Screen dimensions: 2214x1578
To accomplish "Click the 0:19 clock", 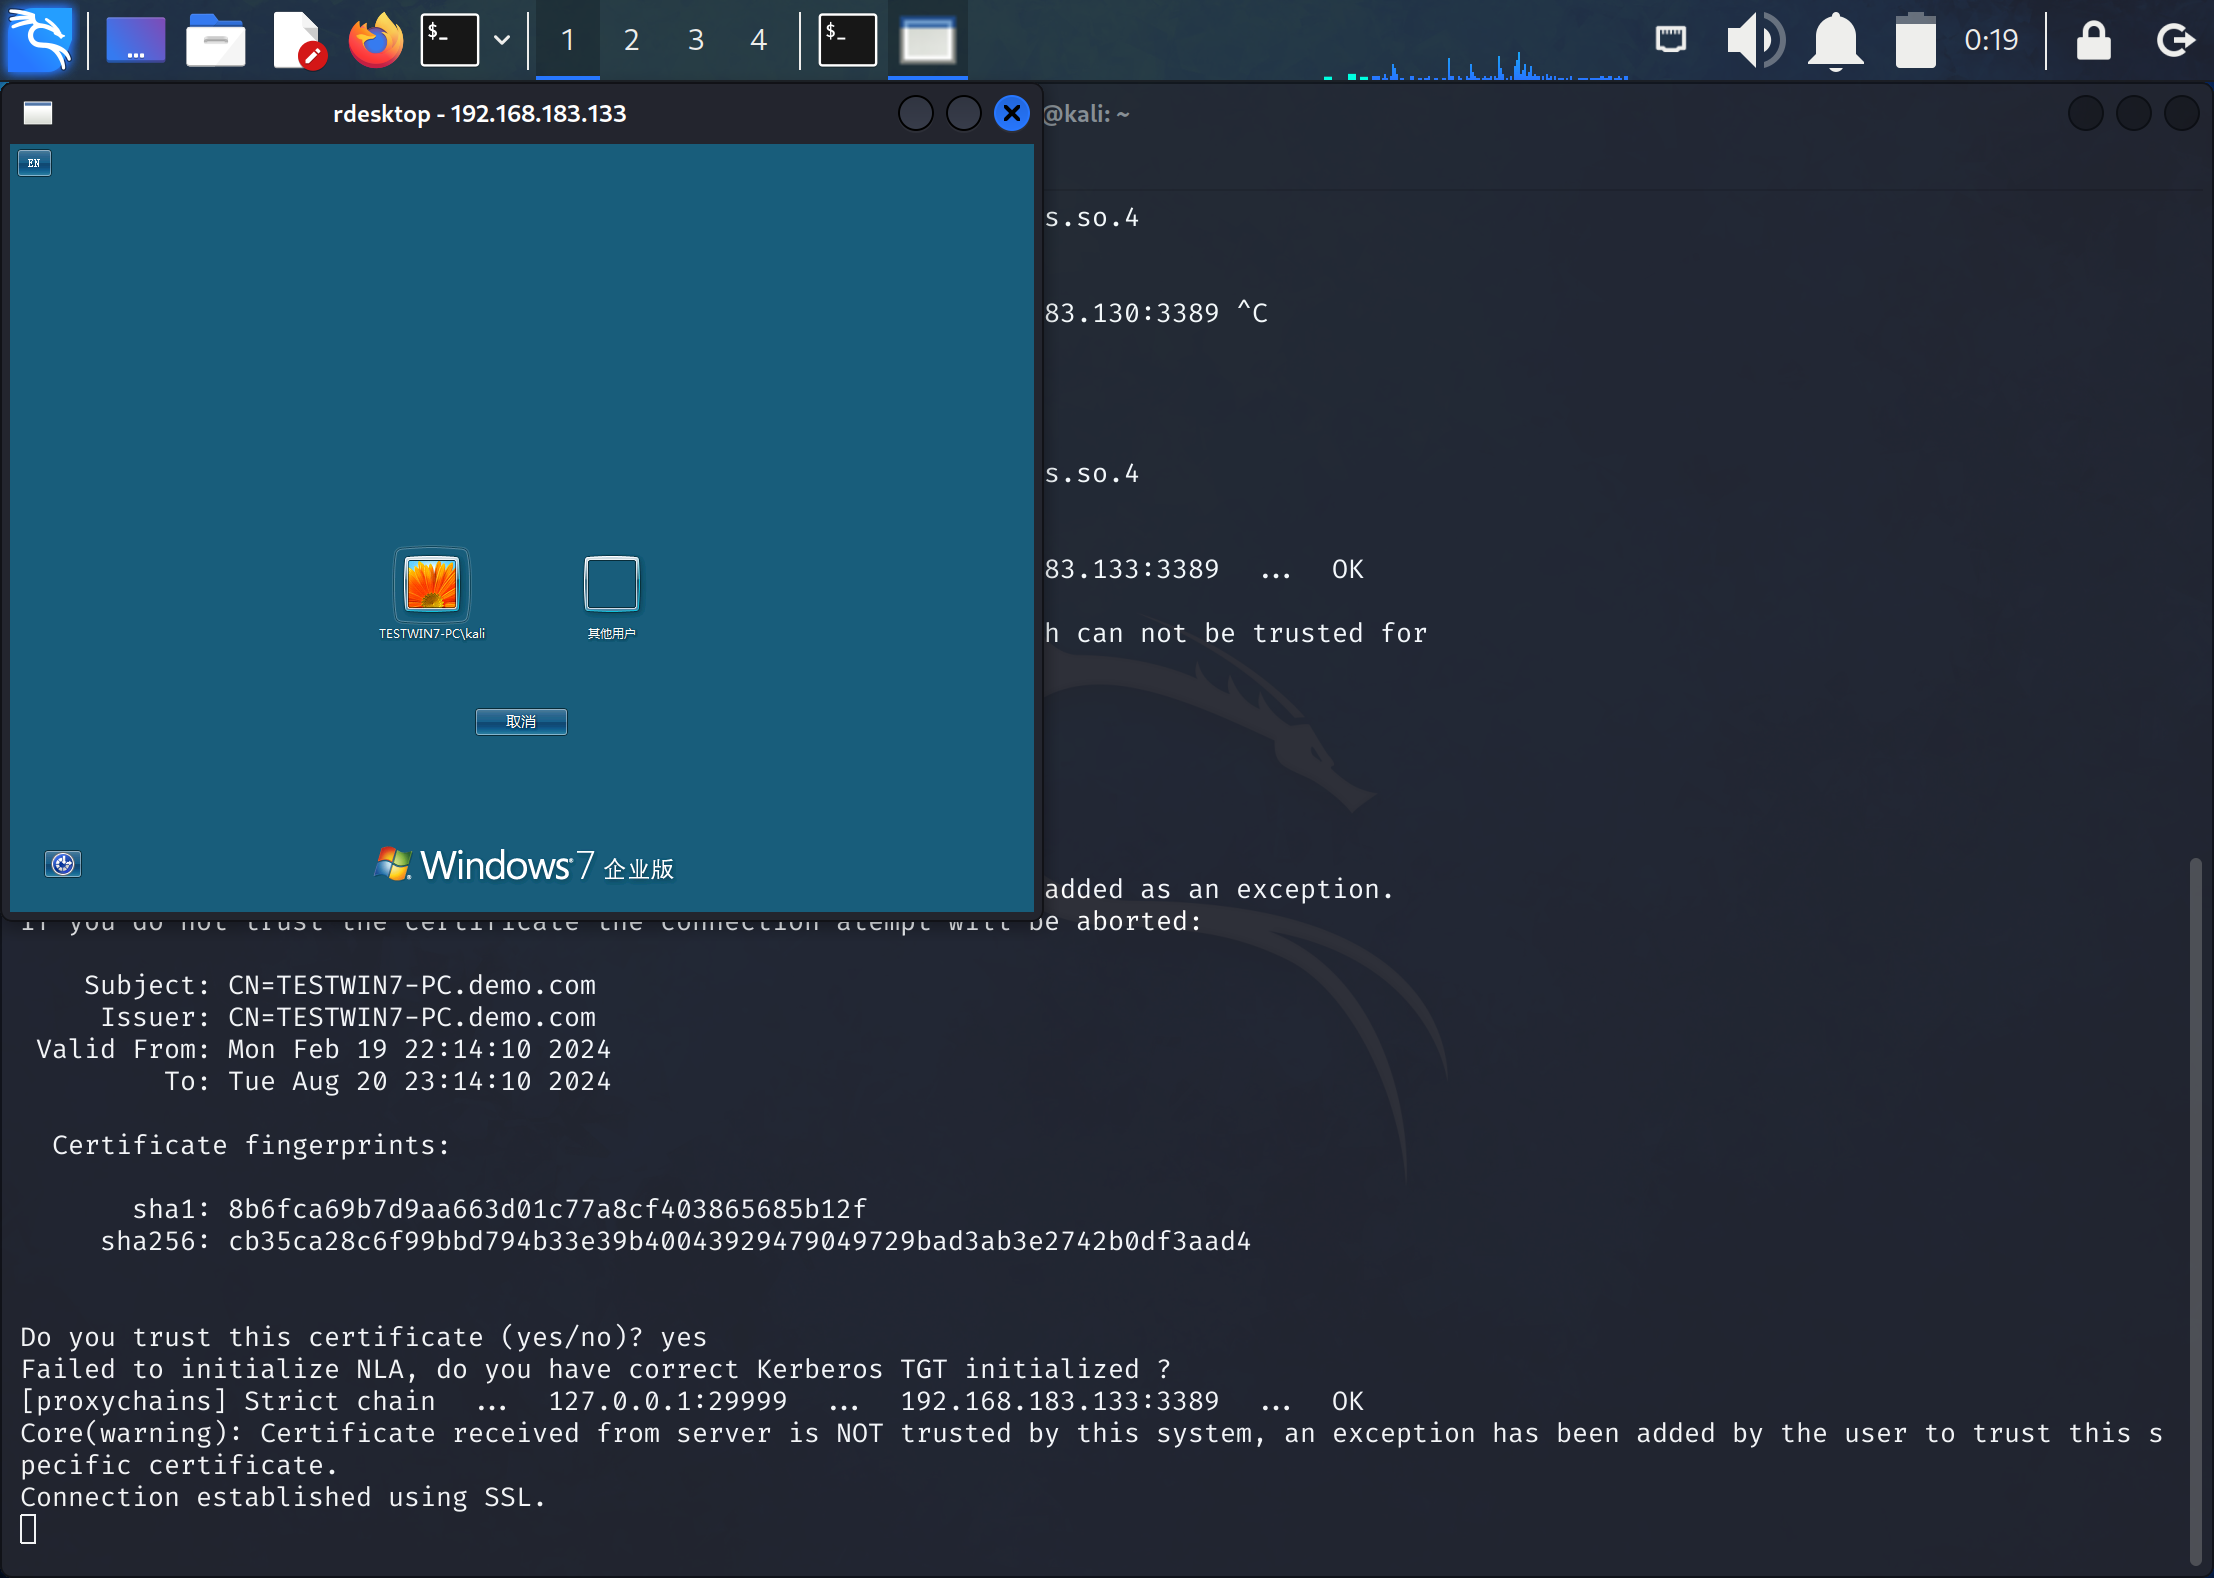I will pos(1991,40).
